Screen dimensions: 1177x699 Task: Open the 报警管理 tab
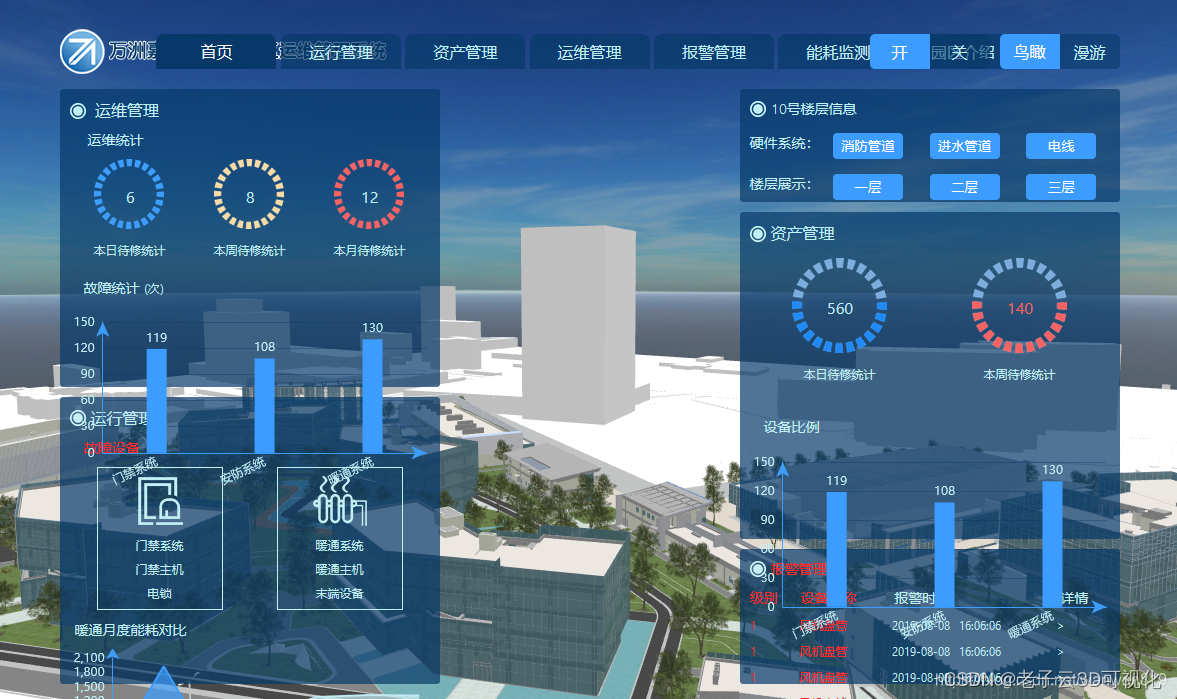pyautogui.click(x=714, y=52)
